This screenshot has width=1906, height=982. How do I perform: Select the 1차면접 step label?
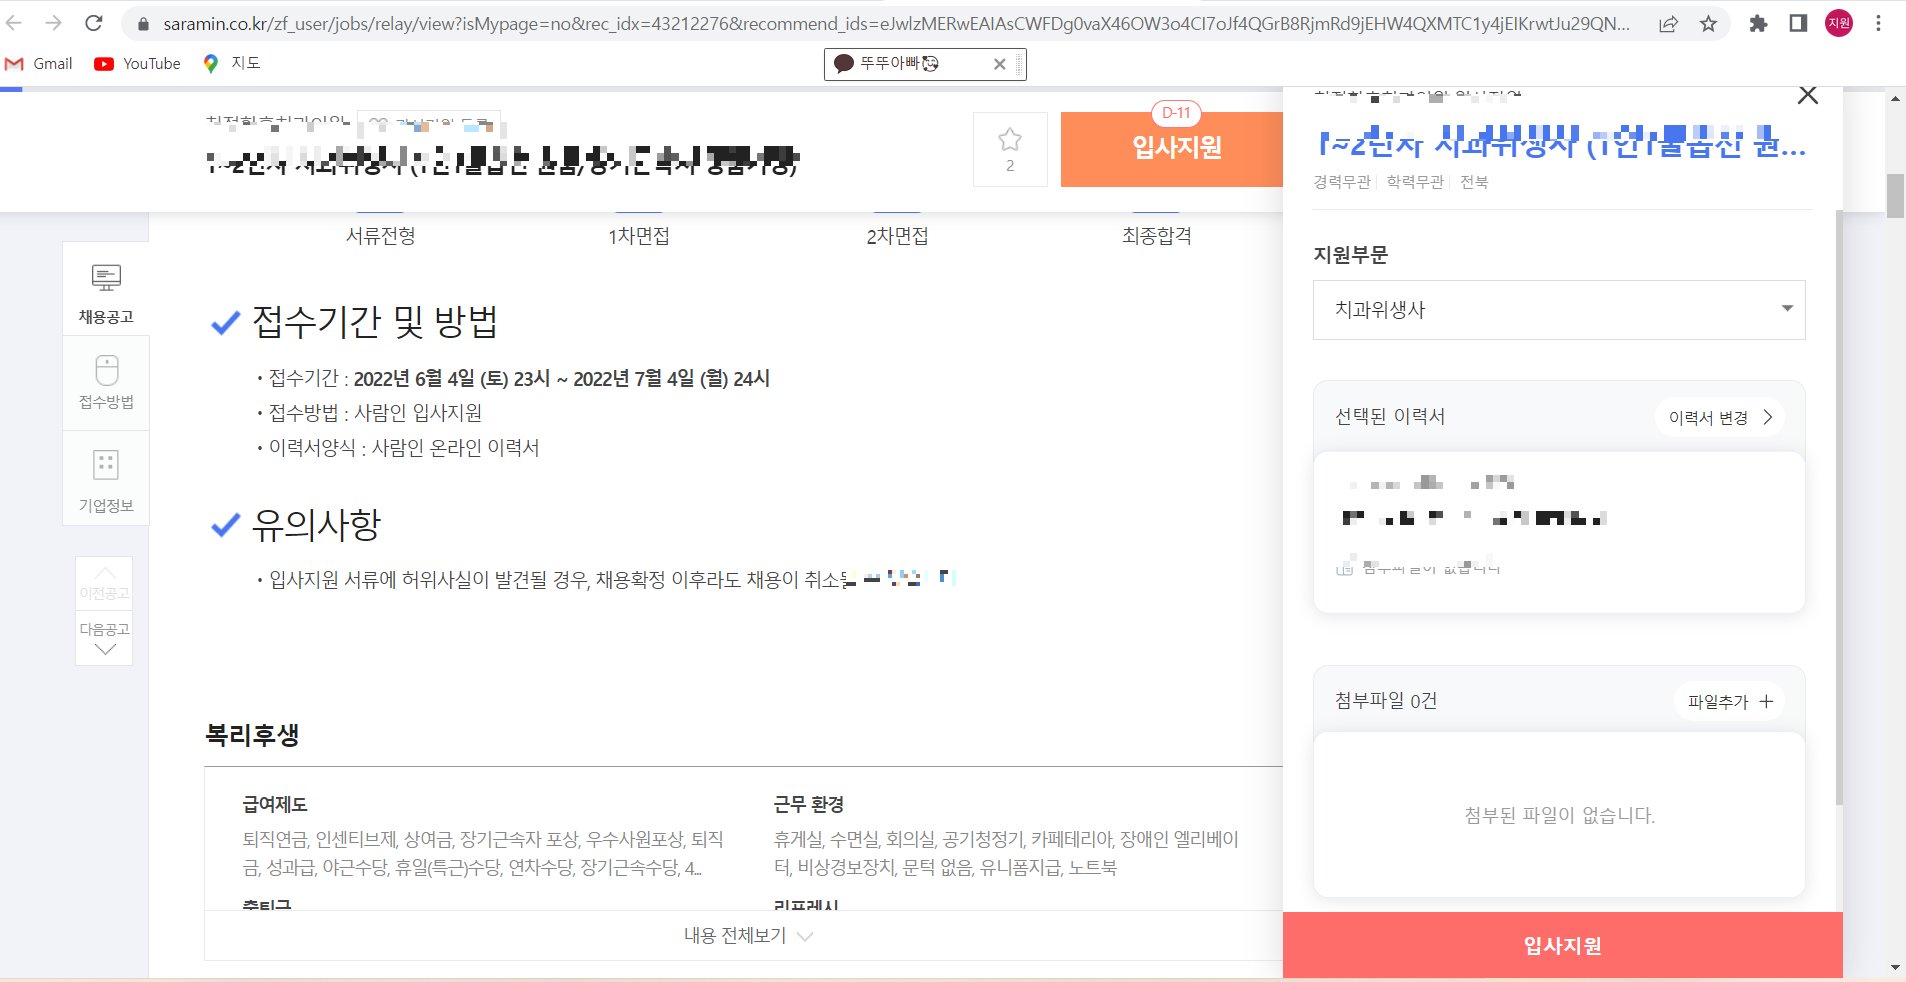point(639,236)
